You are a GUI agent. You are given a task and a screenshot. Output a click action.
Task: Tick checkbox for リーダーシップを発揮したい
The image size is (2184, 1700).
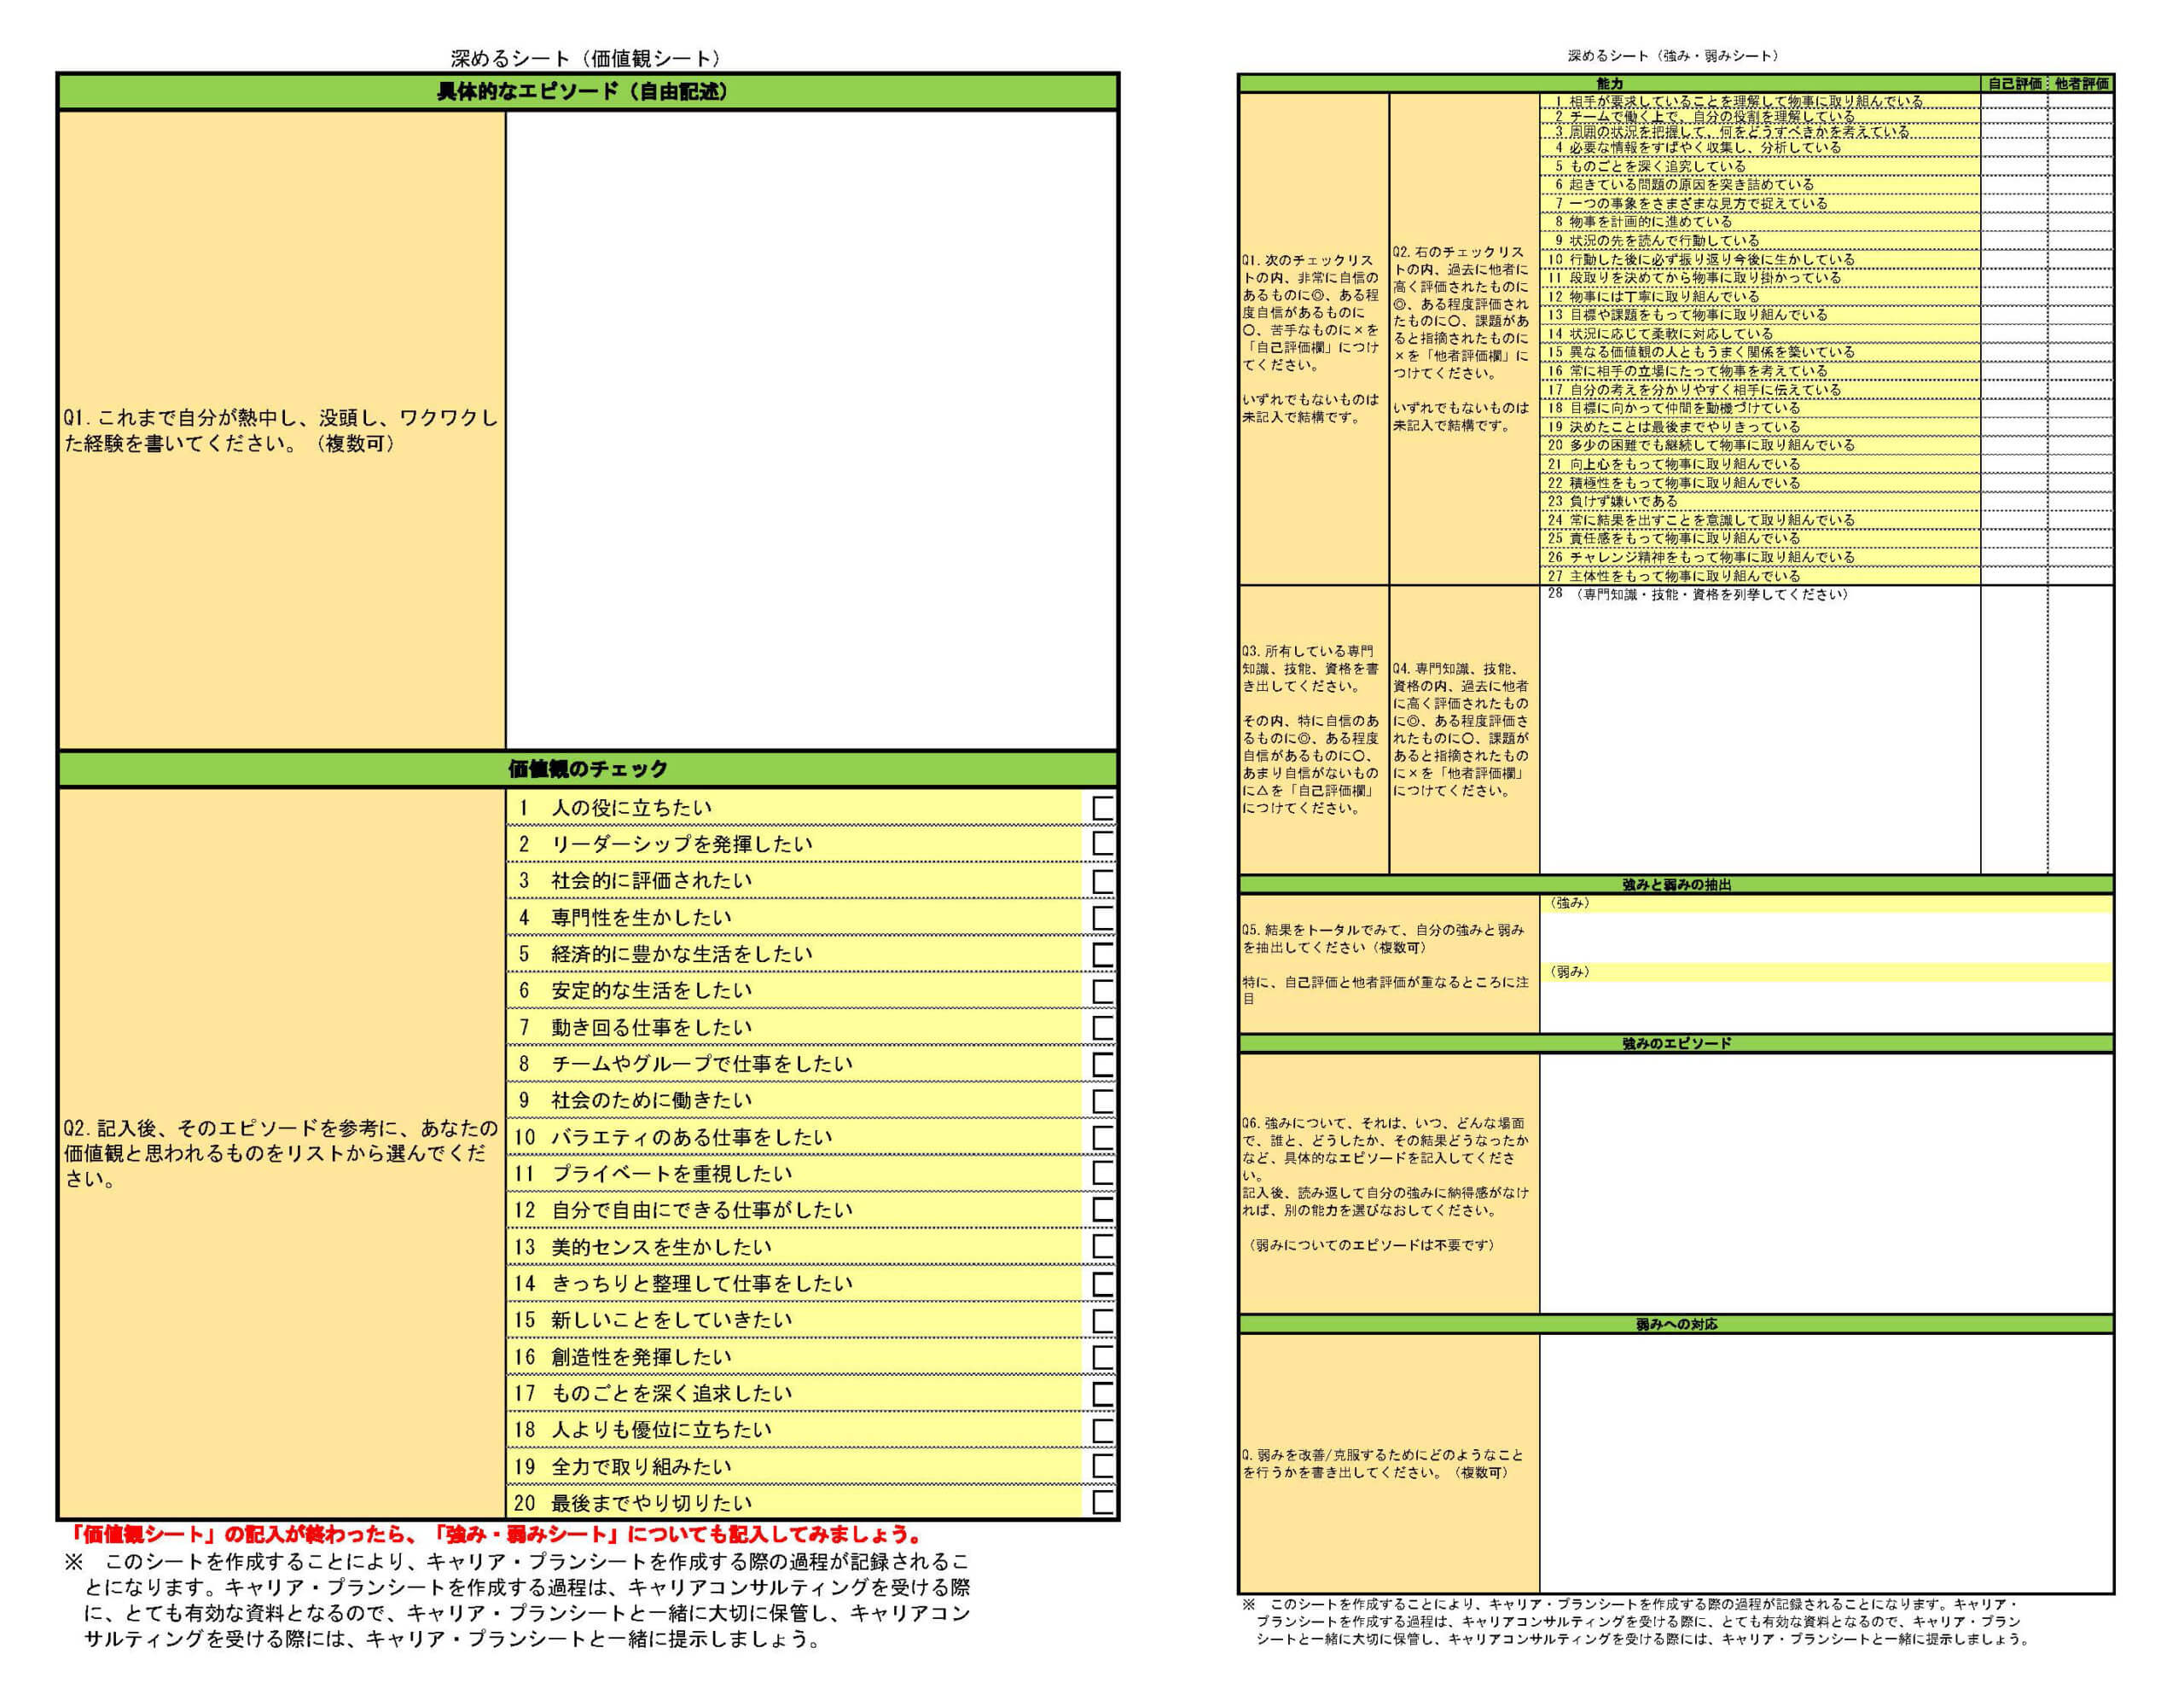pos(1103,844)
